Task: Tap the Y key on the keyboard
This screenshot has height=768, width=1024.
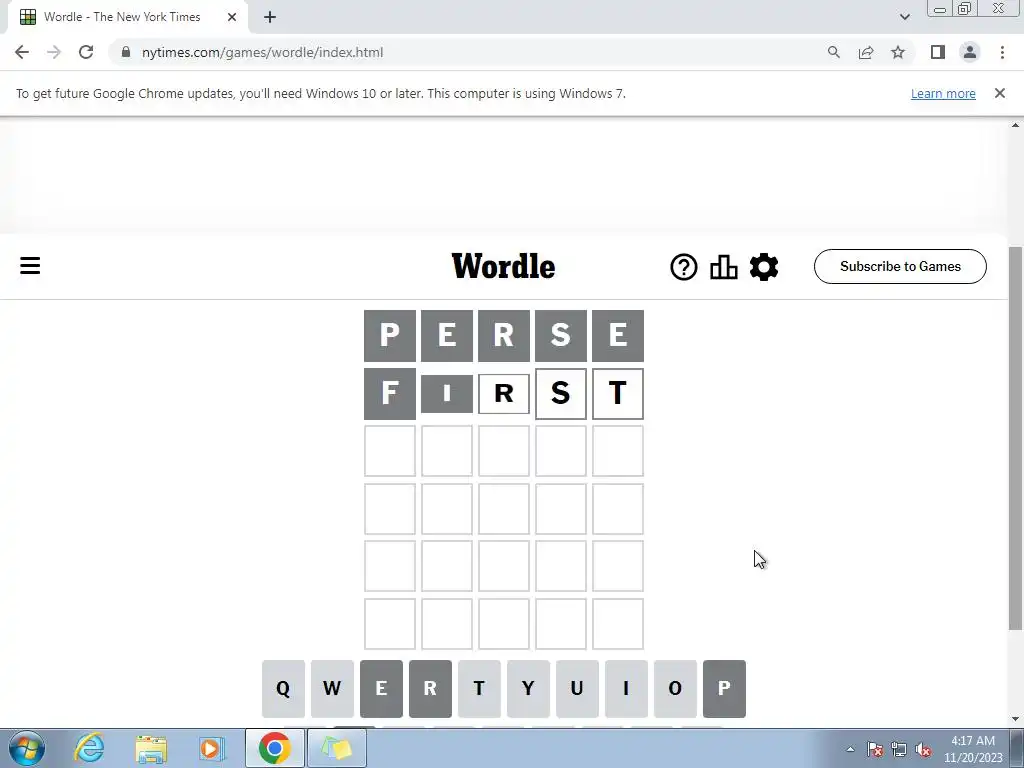Action: (x=528, y=688)
